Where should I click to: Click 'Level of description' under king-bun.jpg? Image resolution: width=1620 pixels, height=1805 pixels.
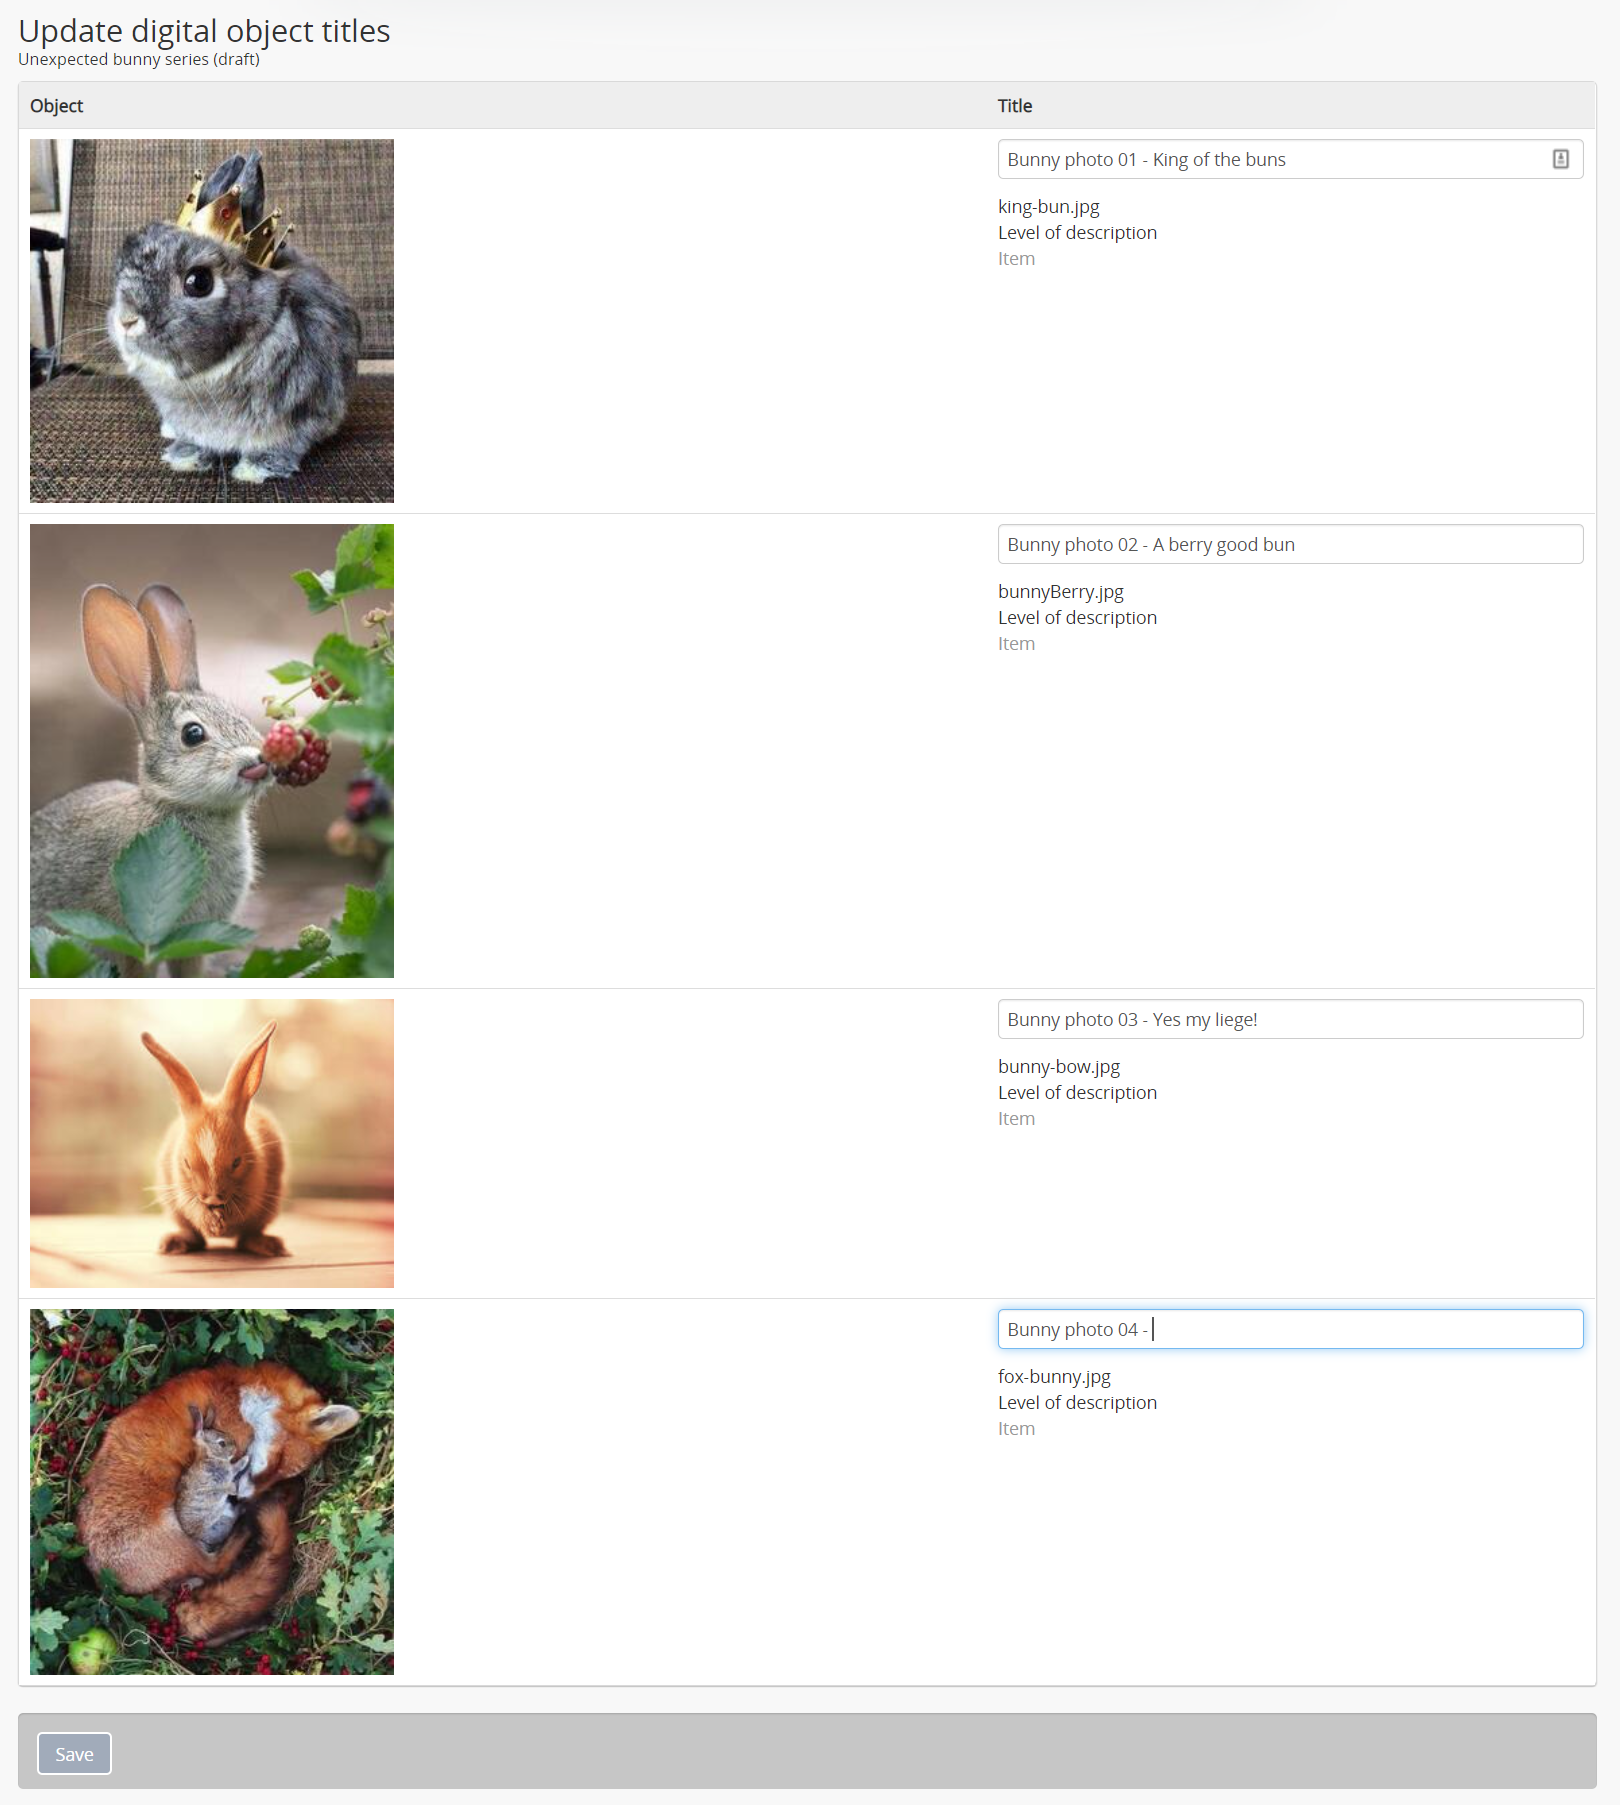[x=1077, y=233]
